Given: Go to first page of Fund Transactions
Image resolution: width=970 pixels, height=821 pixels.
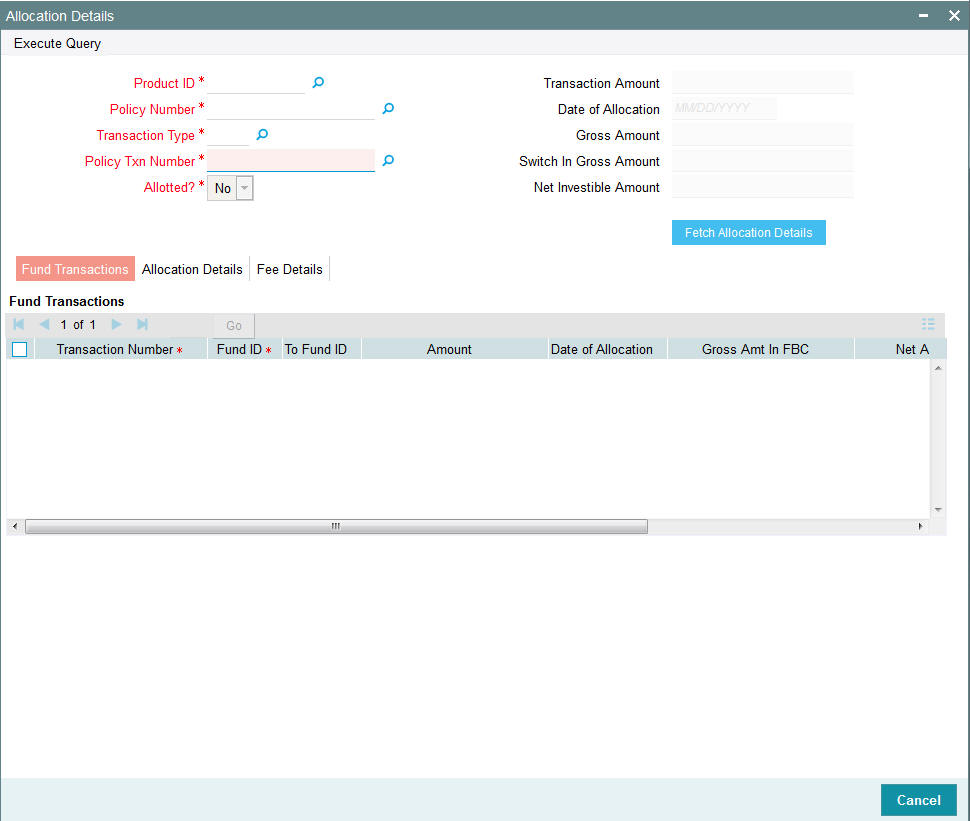Looking at the screenshot, I should coord(19,324).
